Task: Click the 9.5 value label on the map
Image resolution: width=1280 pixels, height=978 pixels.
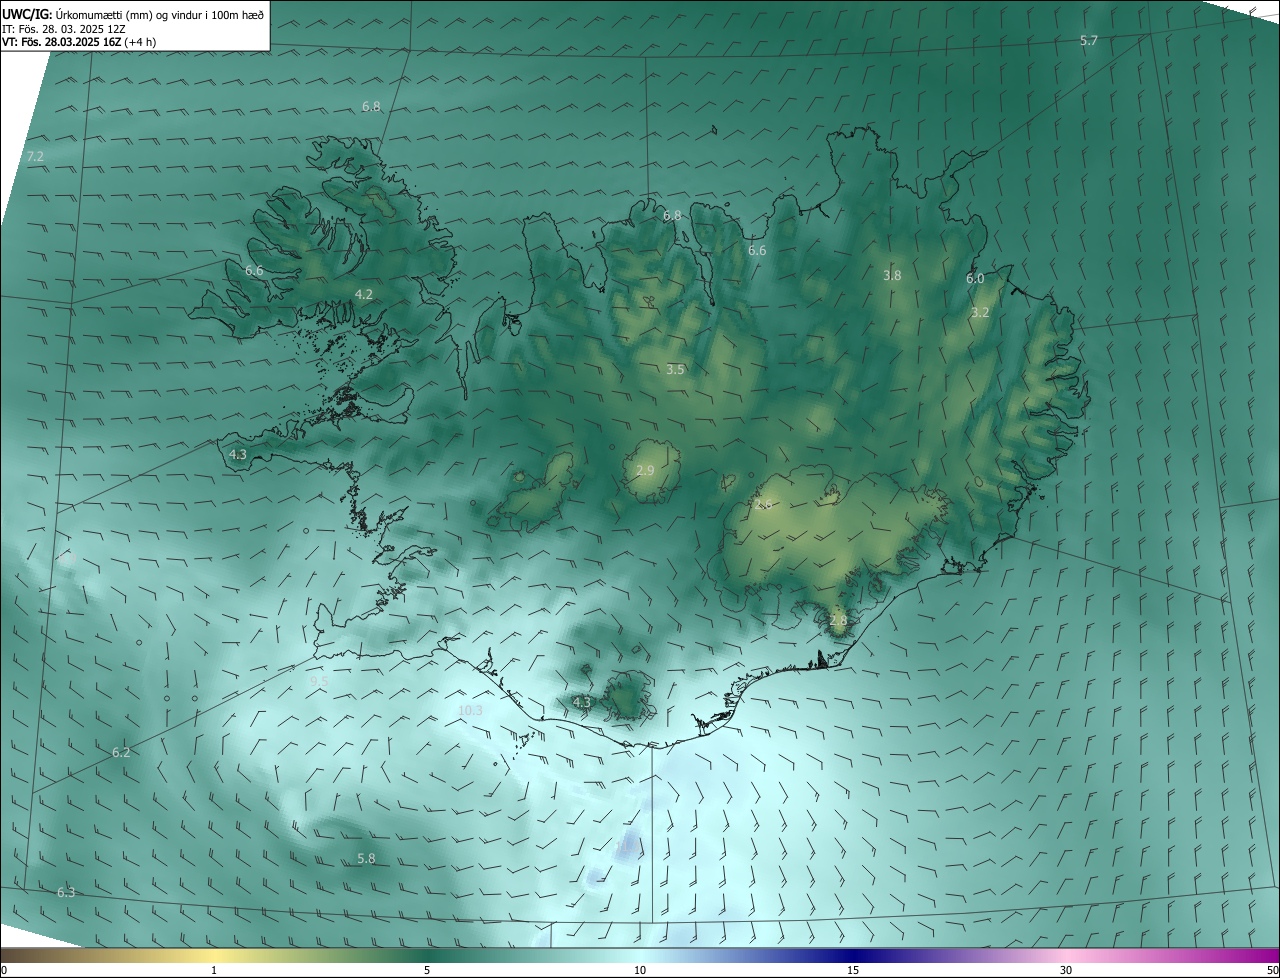Action: pos(319,681)
